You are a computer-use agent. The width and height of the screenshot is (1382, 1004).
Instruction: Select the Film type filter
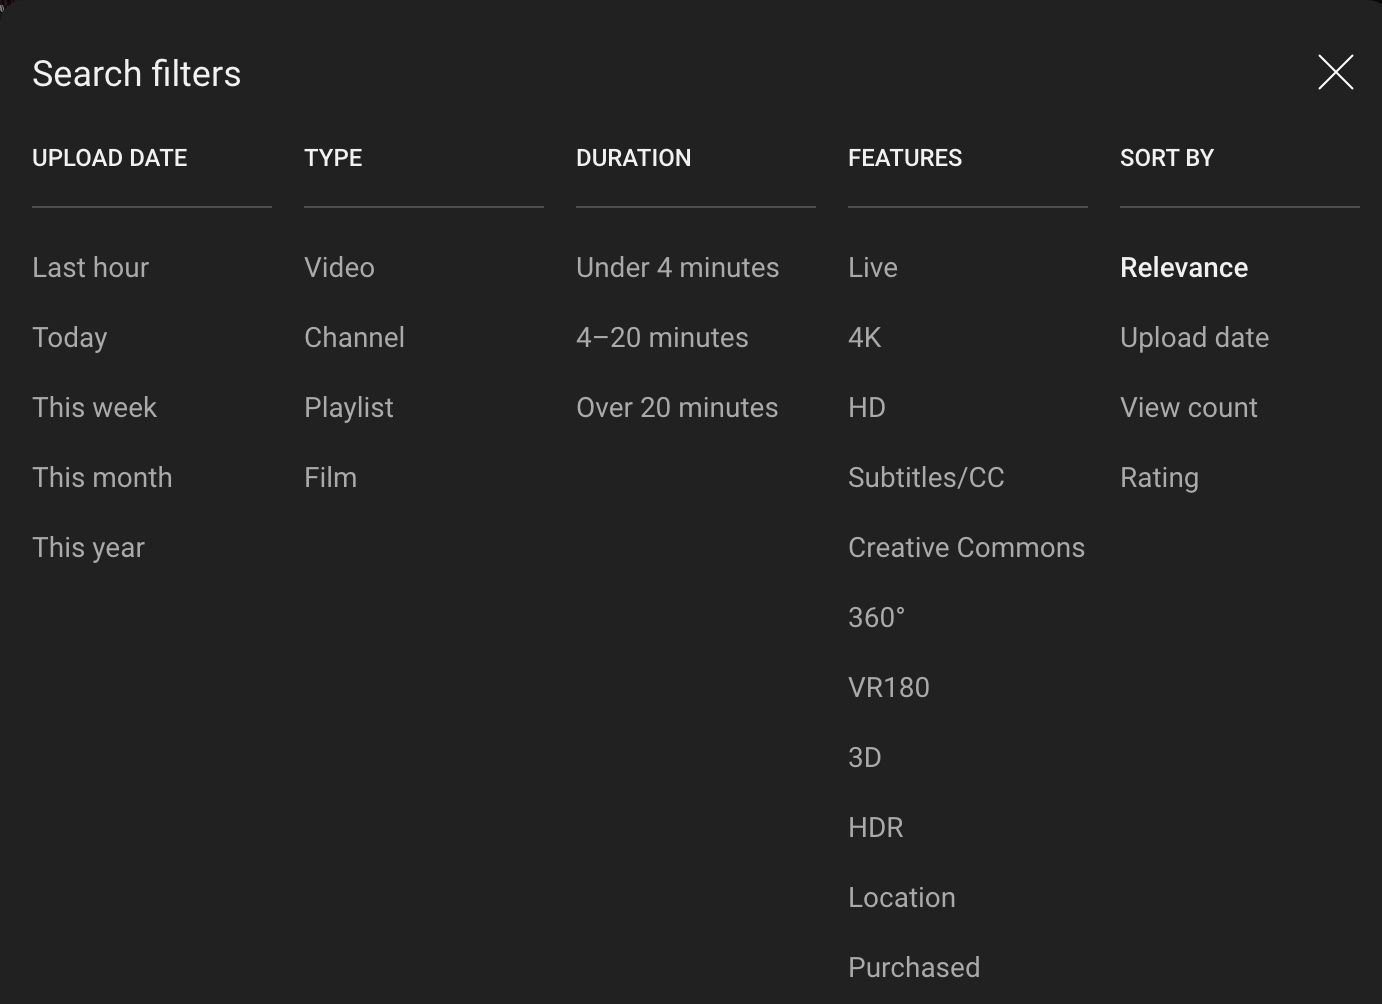point(330,477)
